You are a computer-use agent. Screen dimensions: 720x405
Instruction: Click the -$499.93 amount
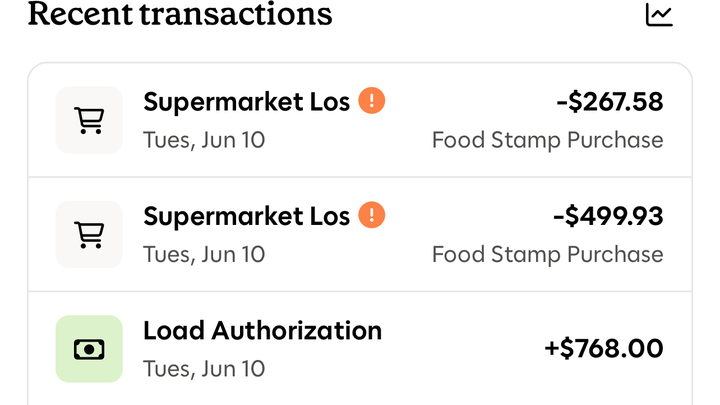608,215
